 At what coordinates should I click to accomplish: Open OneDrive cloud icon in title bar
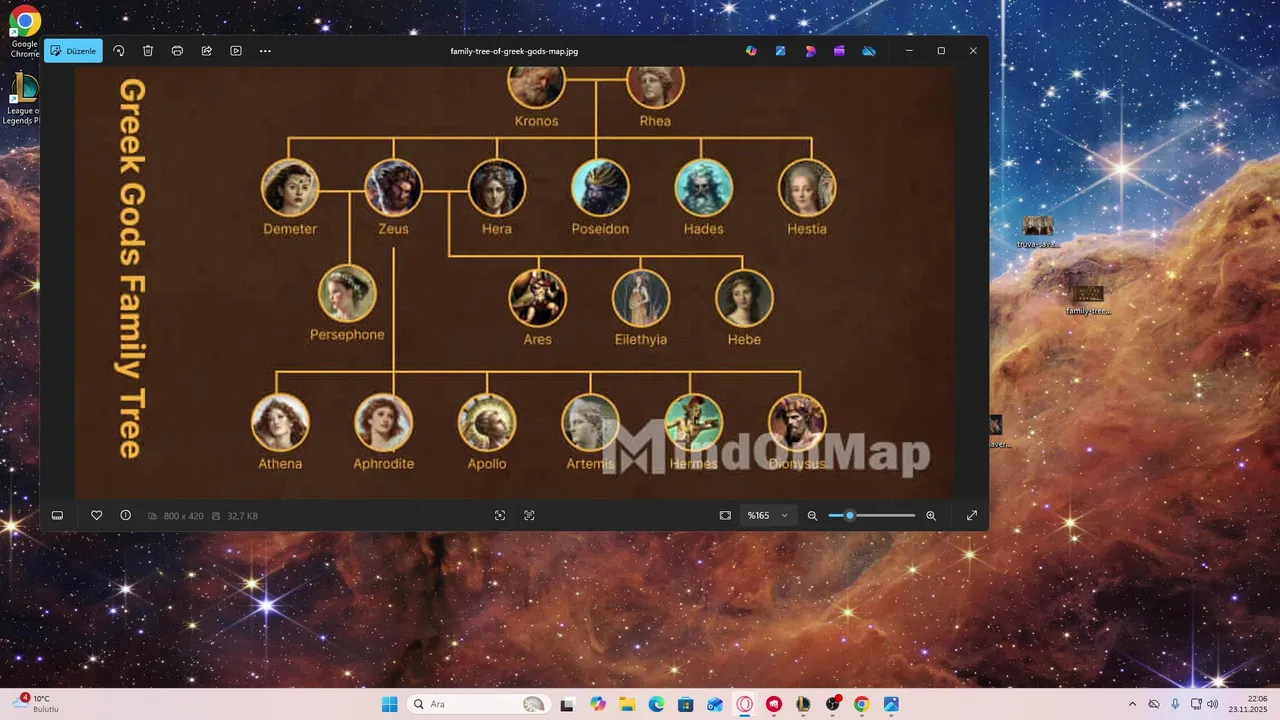pyautogui.click(x=869, y=51)
